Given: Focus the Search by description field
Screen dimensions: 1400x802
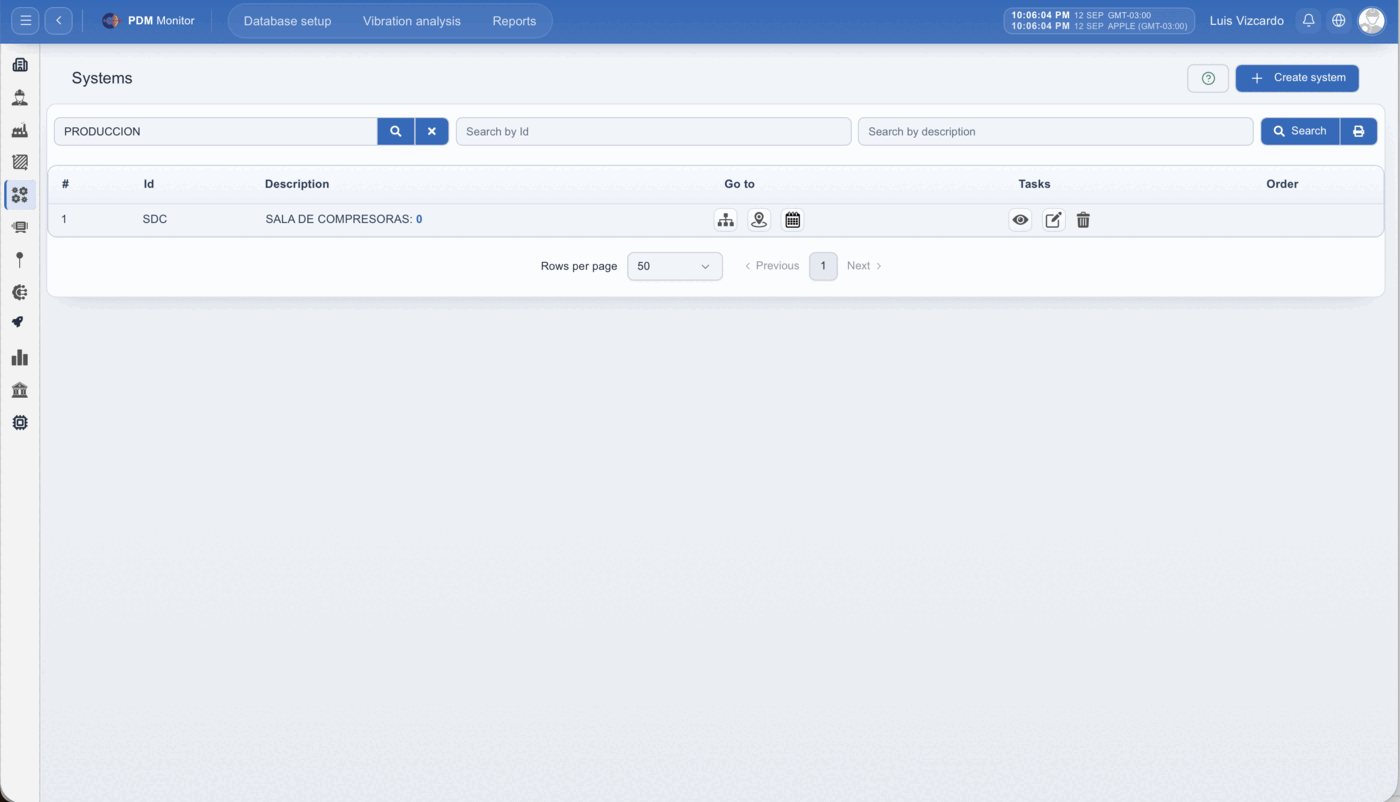Looking at the screenshot, I should point(1055,131).
